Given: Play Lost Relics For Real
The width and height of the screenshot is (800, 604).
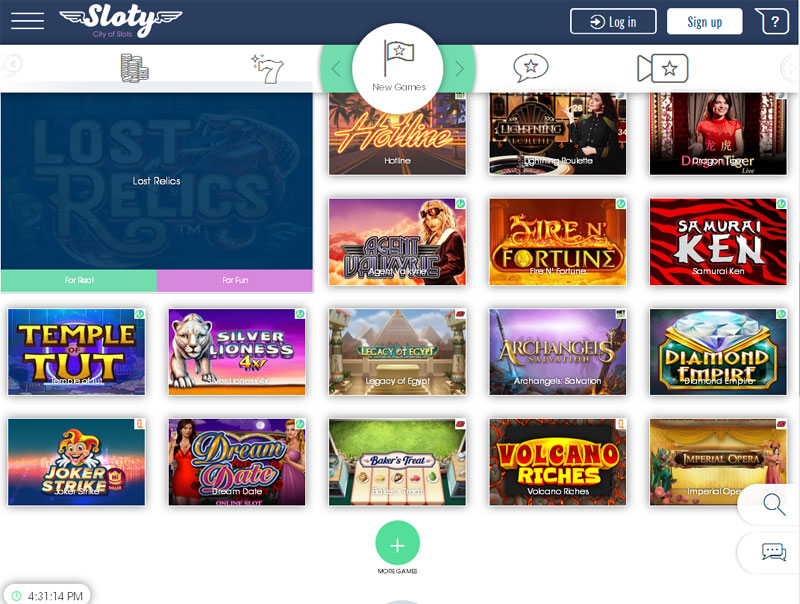Looking at the screenshot, I should (79, 280).
